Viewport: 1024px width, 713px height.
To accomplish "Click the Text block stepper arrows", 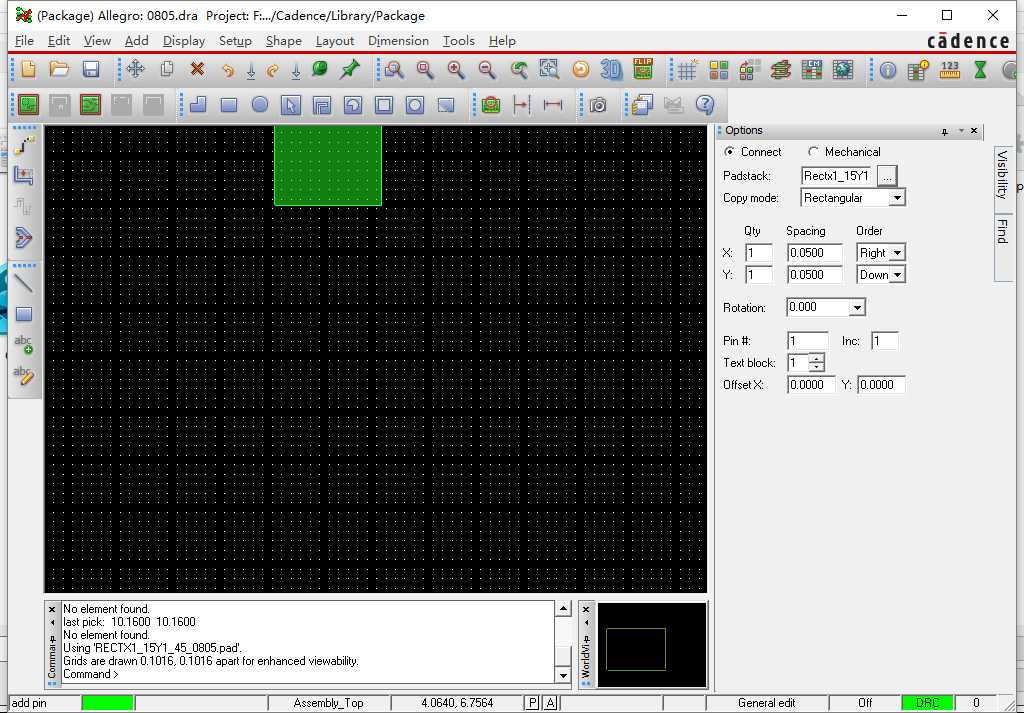I will (816, 362).
